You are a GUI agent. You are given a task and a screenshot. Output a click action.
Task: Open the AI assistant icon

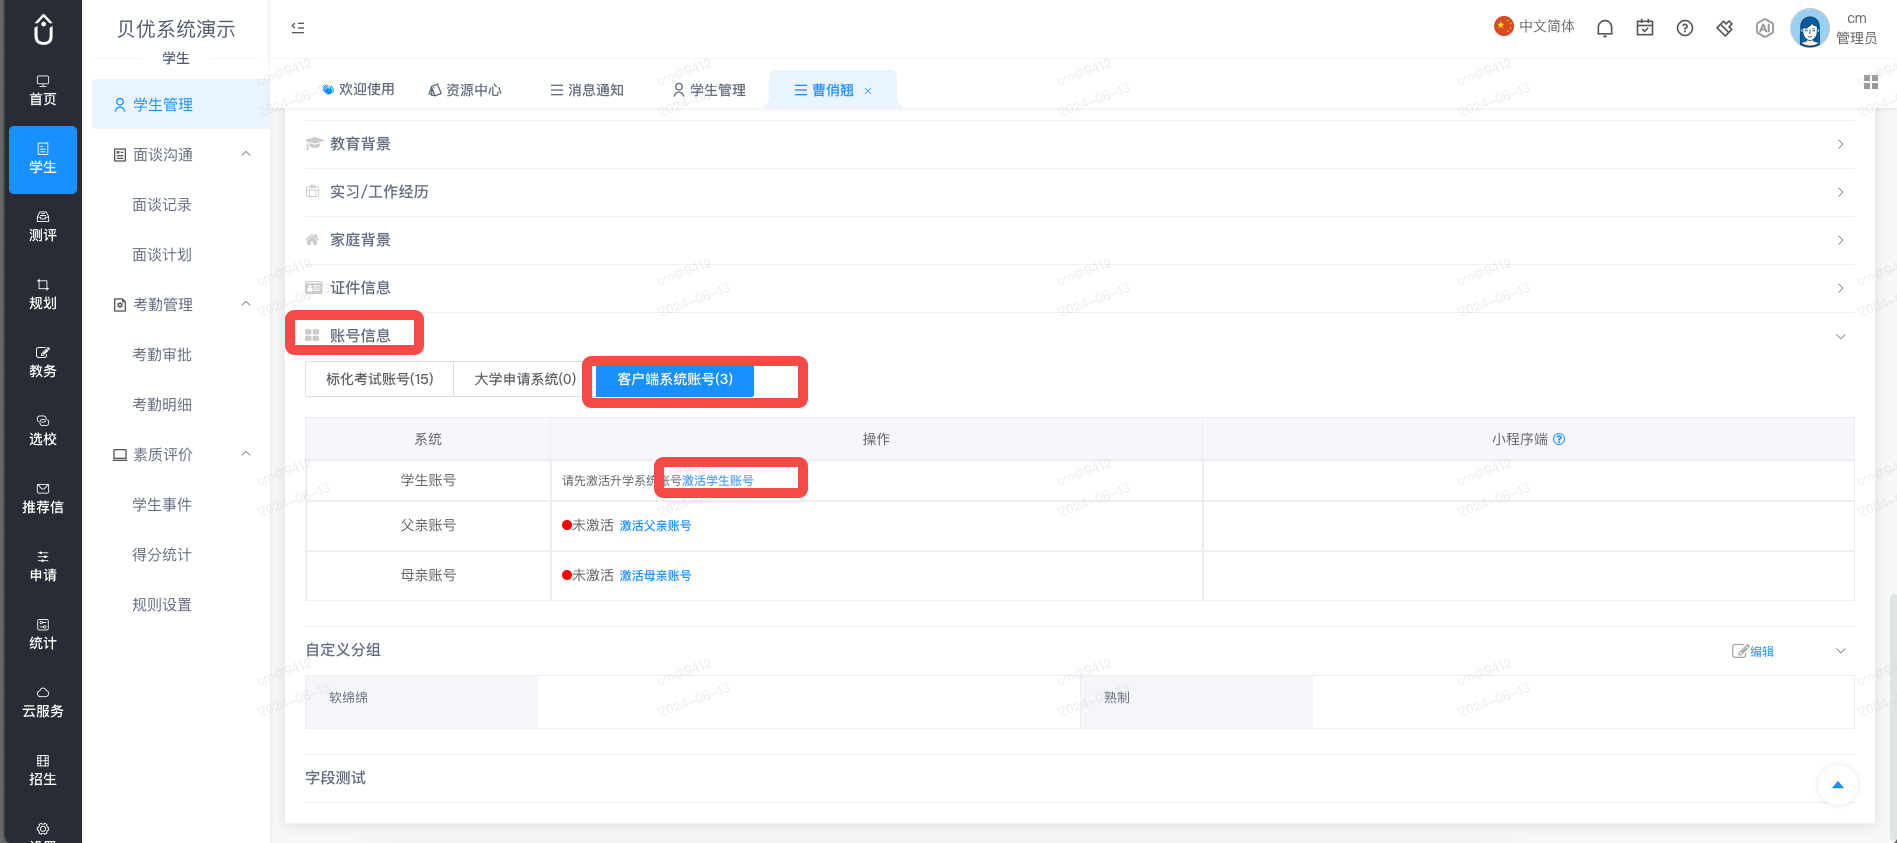tap(1765, 28)
